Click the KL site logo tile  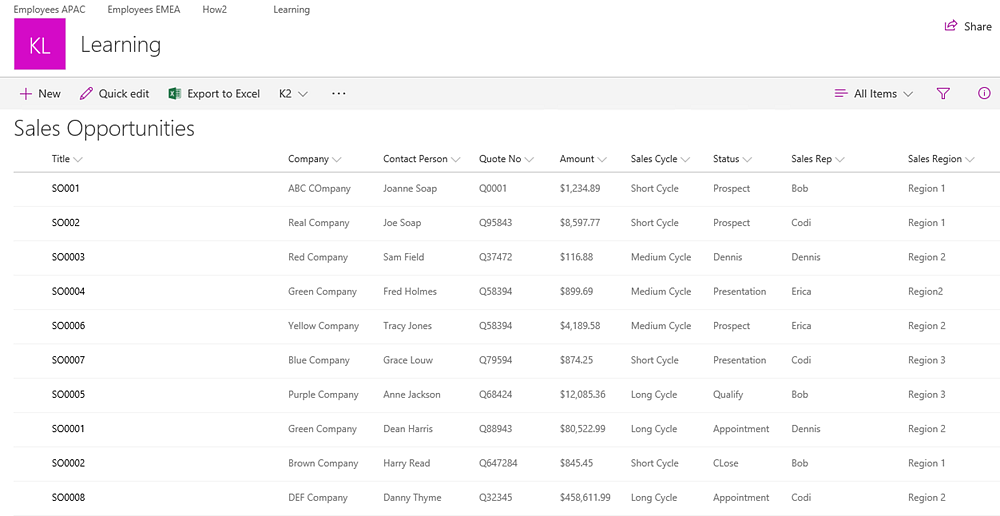point(40,45)
